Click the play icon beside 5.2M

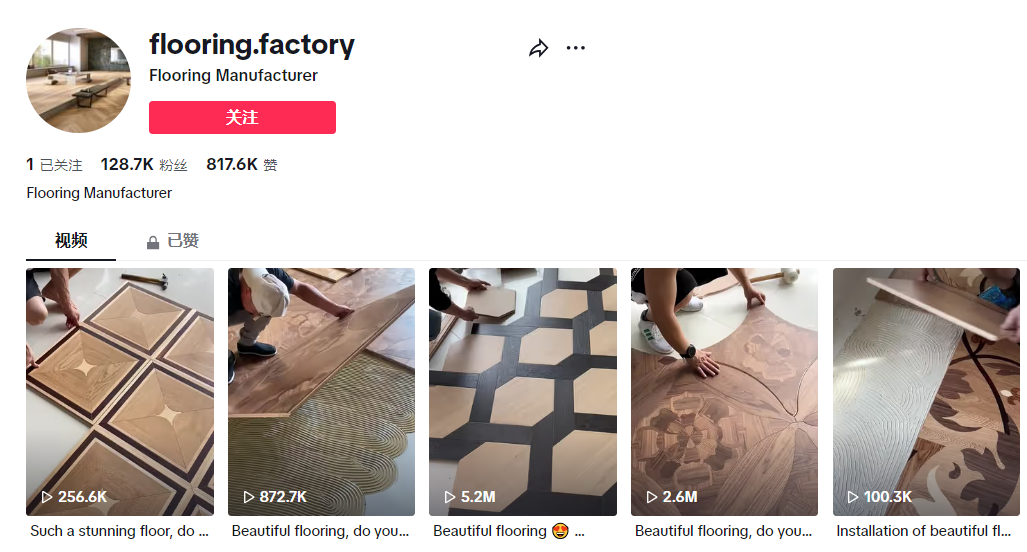point(450,497)
